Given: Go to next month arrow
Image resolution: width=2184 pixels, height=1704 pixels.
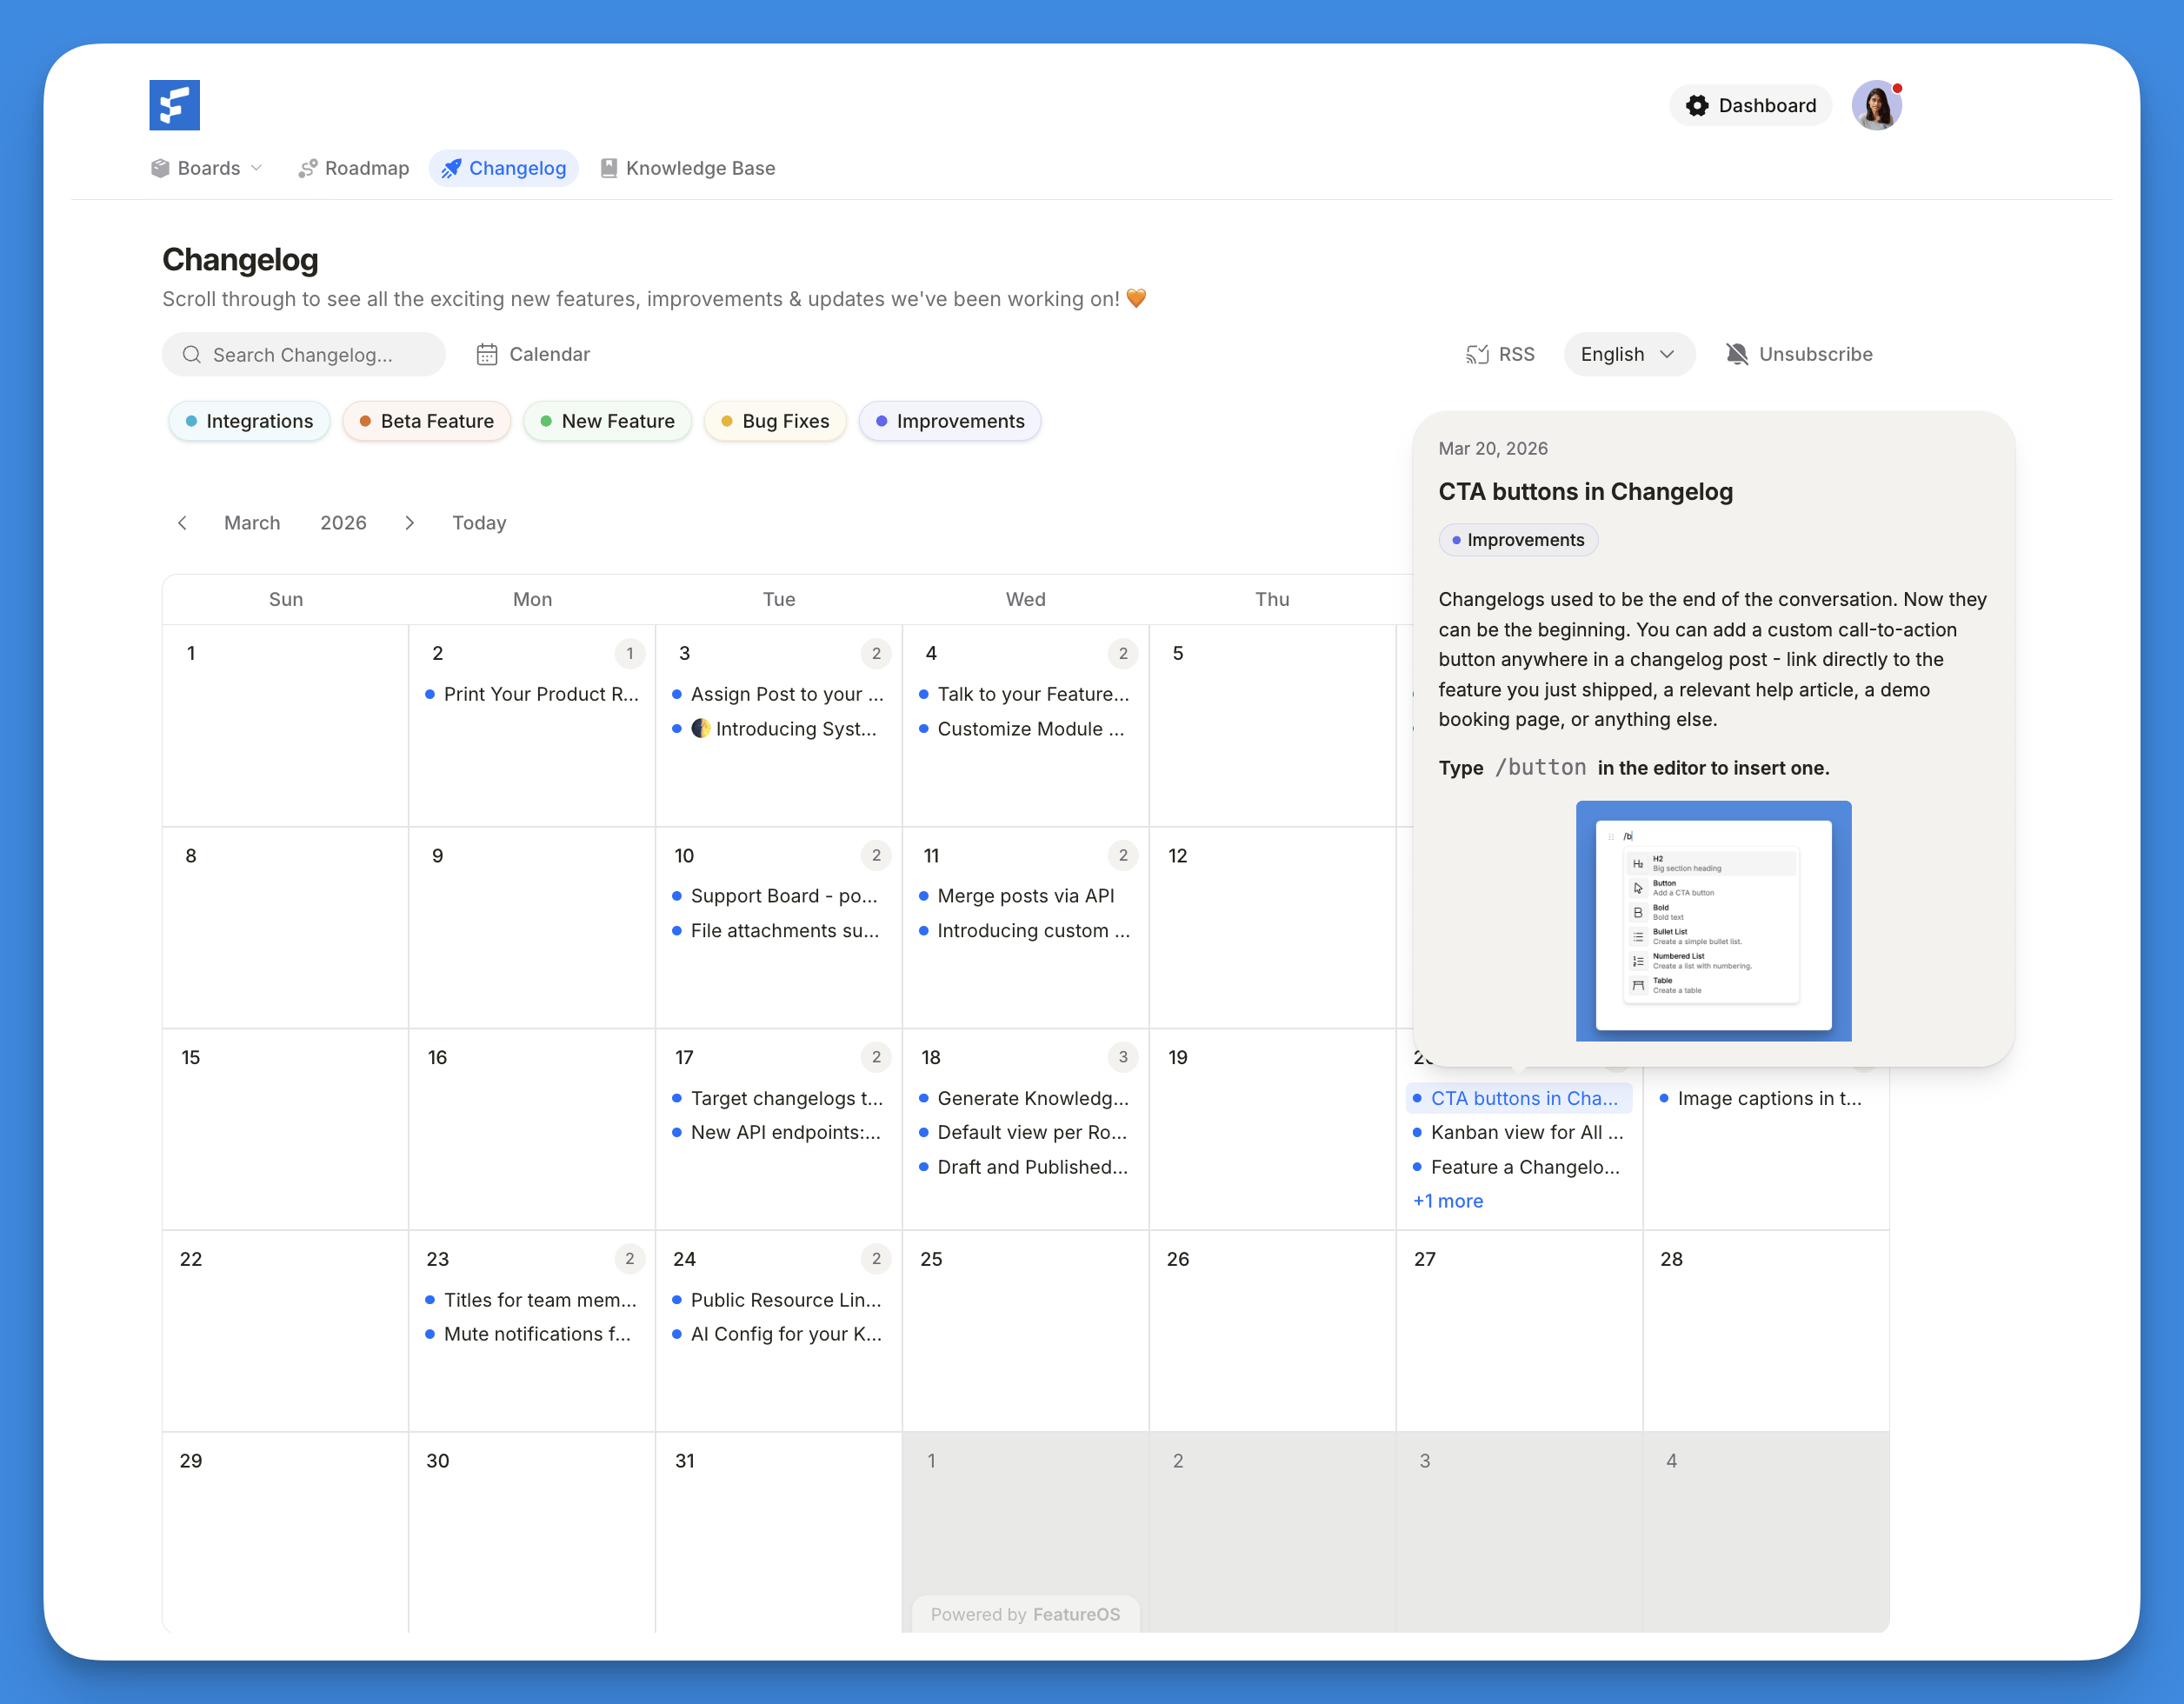Looking at the screenshot, I should click(410, 523).
